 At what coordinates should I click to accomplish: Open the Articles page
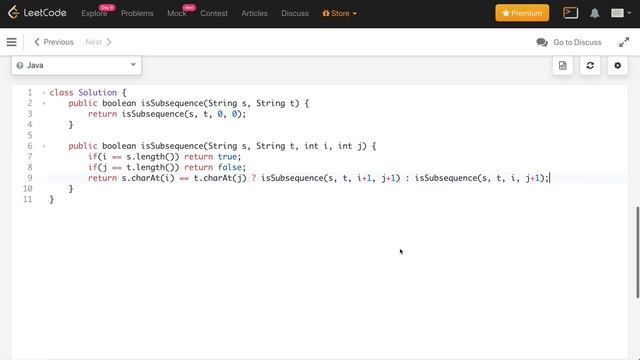(x=254, y=13)
